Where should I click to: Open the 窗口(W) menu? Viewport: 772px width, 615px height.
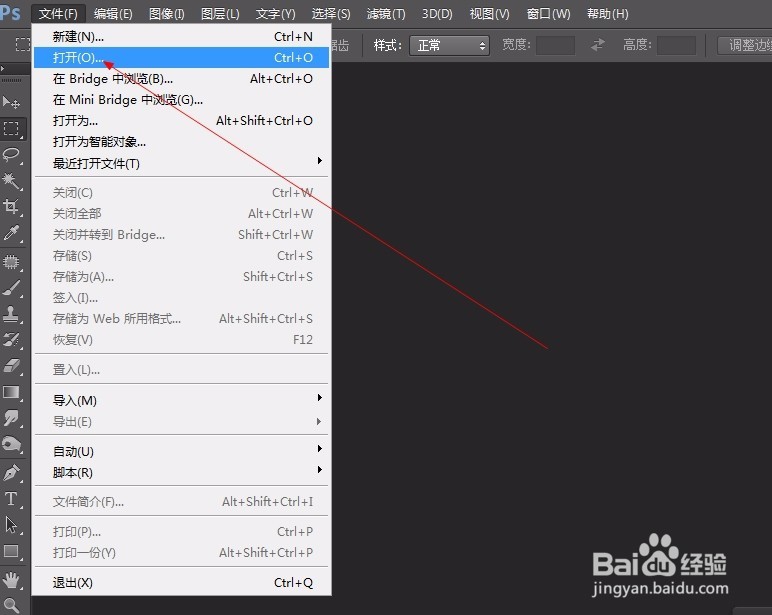[x=548, y=14]
